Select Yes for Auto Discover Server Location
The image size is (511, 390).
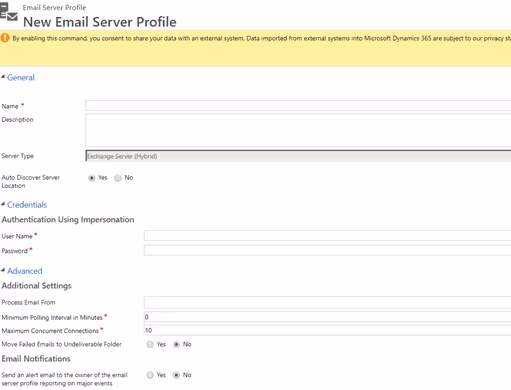click(x=92, y=178)
